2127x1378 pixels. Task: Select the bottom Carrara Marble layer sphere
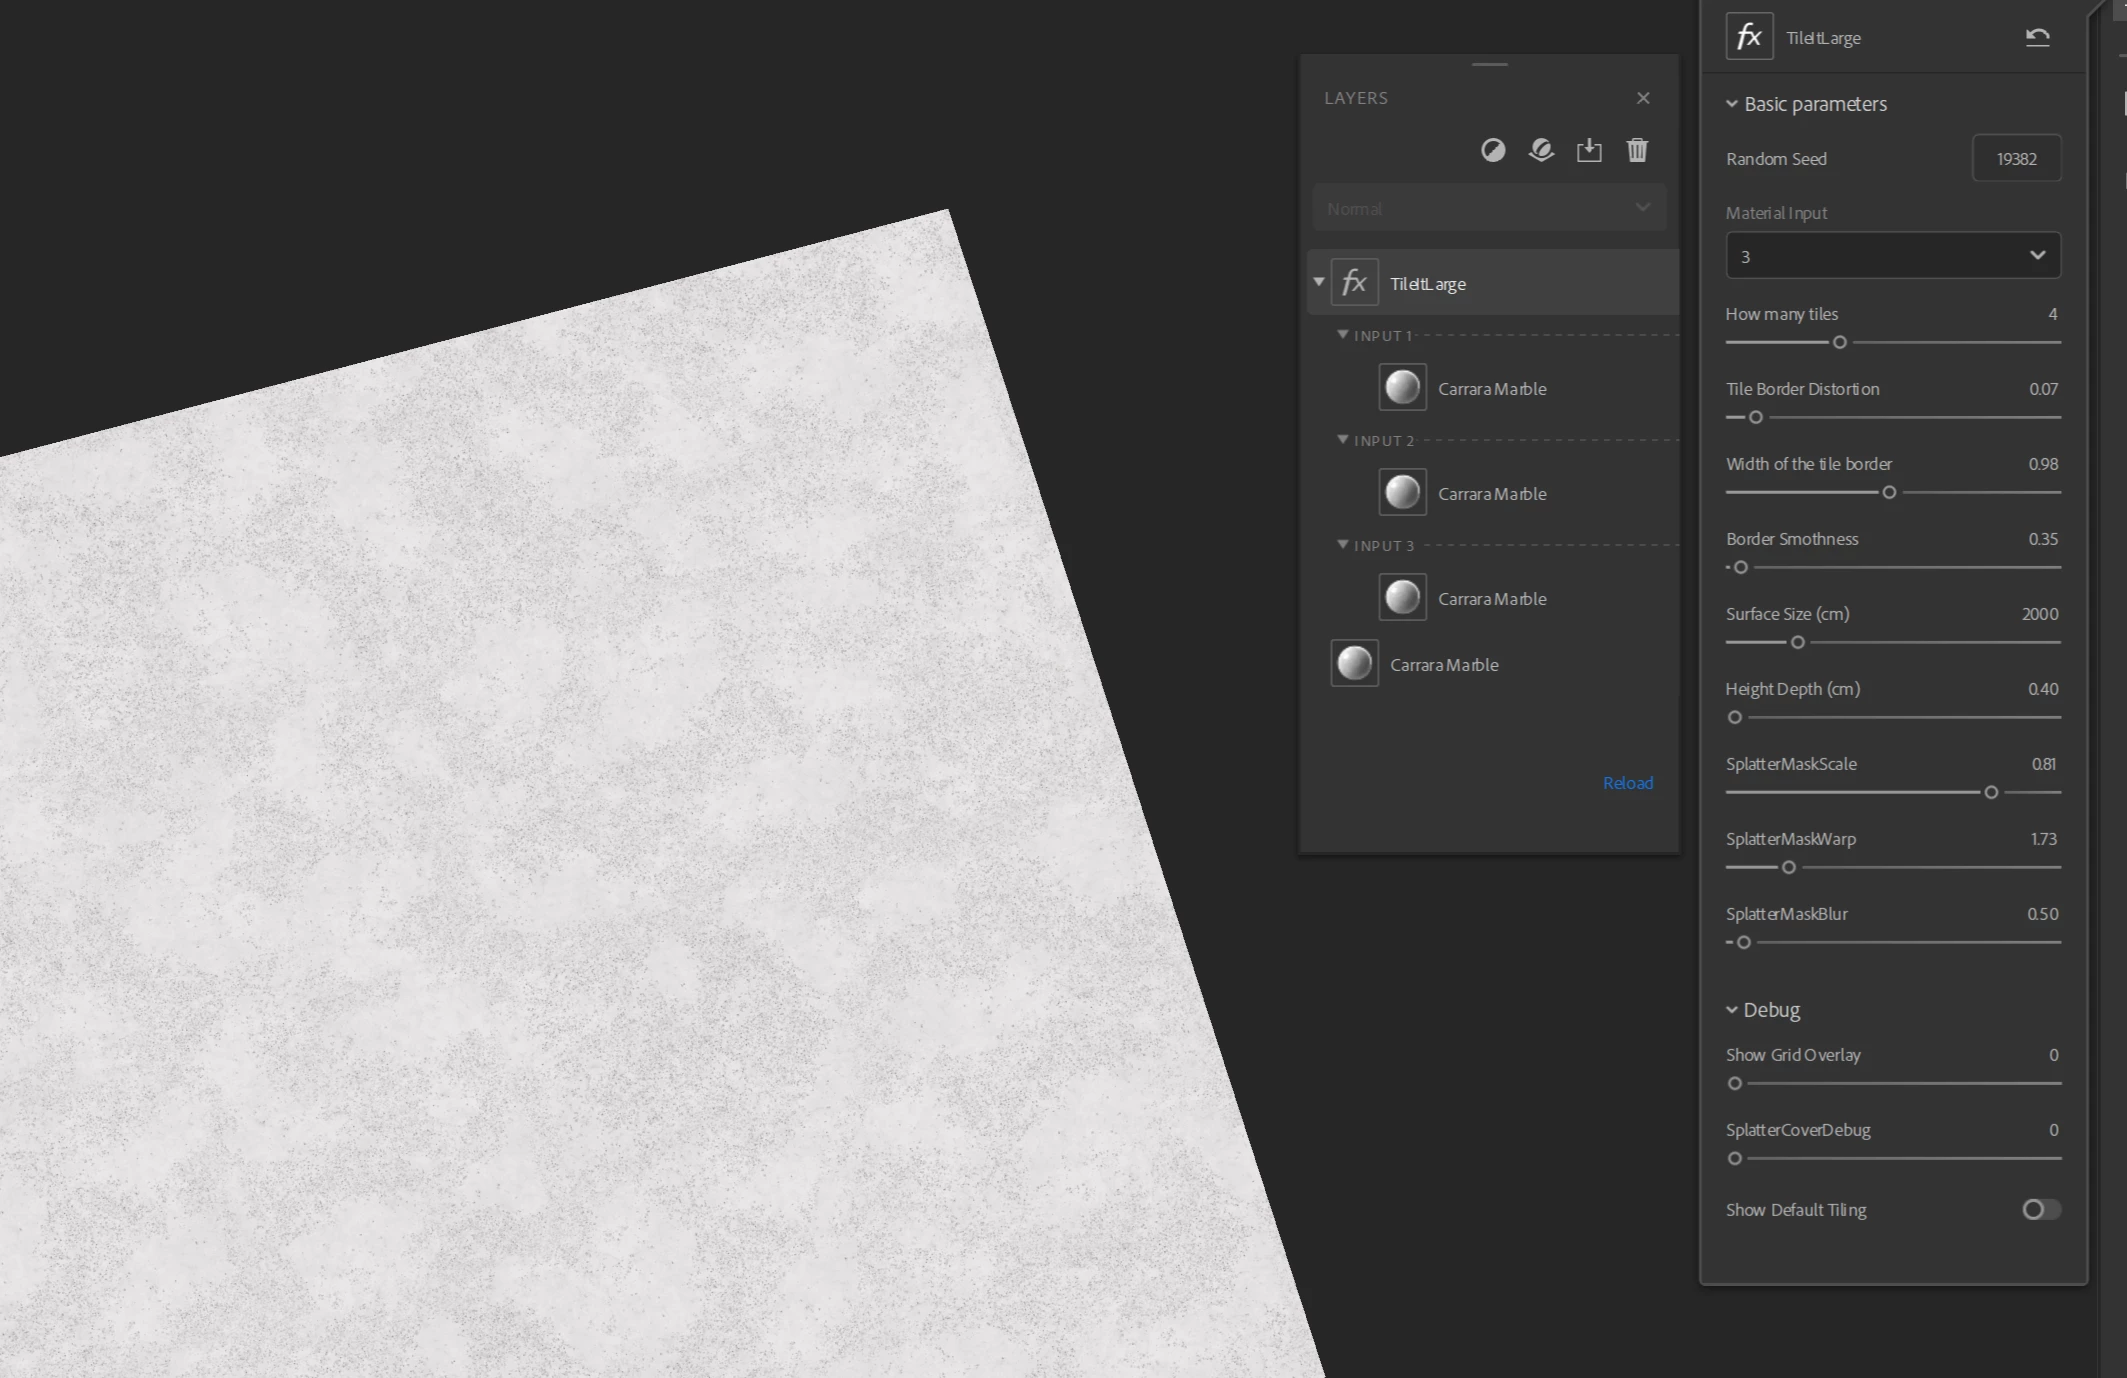click(x=1355, y=664)
